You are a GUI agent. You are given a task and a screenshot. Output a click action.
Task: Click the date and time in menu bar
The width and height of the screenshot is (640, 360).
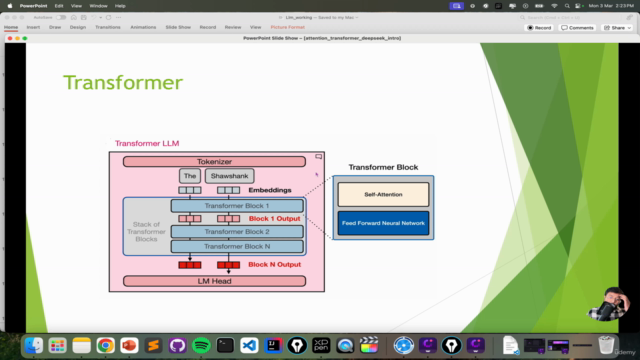point(611,6)
